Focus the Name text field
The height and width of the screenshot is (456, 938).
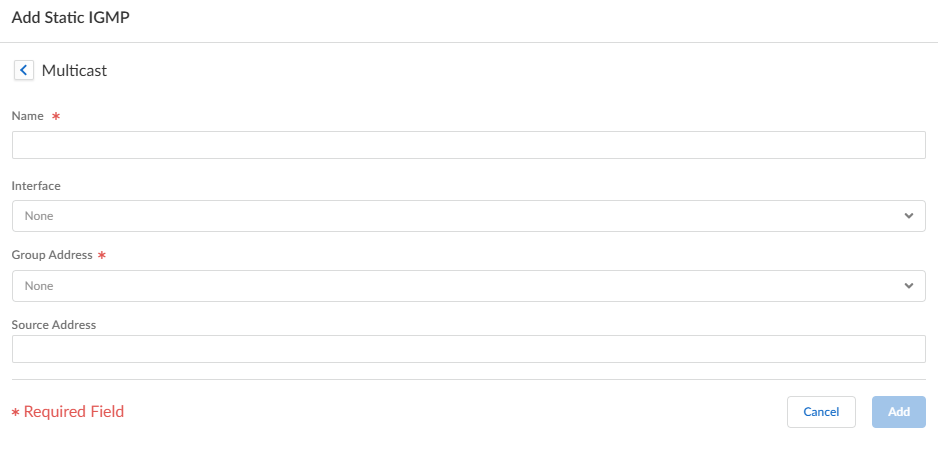(x=468, y=145)
